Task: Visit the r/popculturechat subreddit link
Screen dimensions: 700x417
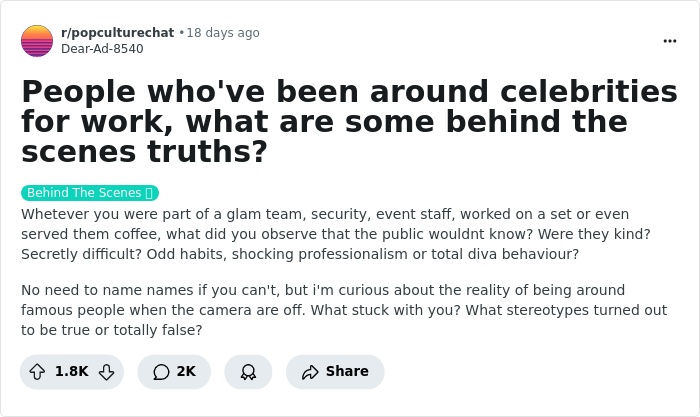Action: coord(117,33)
